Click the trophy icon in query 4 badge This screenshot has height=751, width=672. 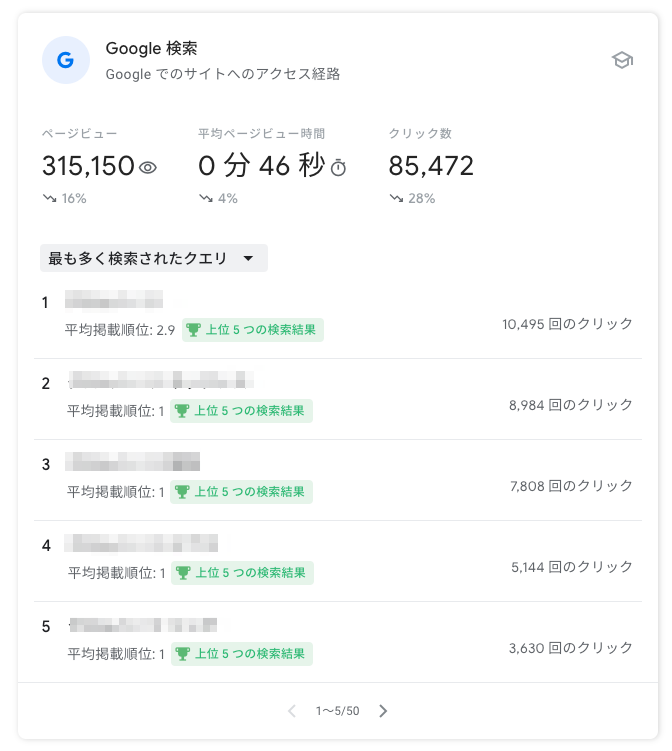pos(182,572)
